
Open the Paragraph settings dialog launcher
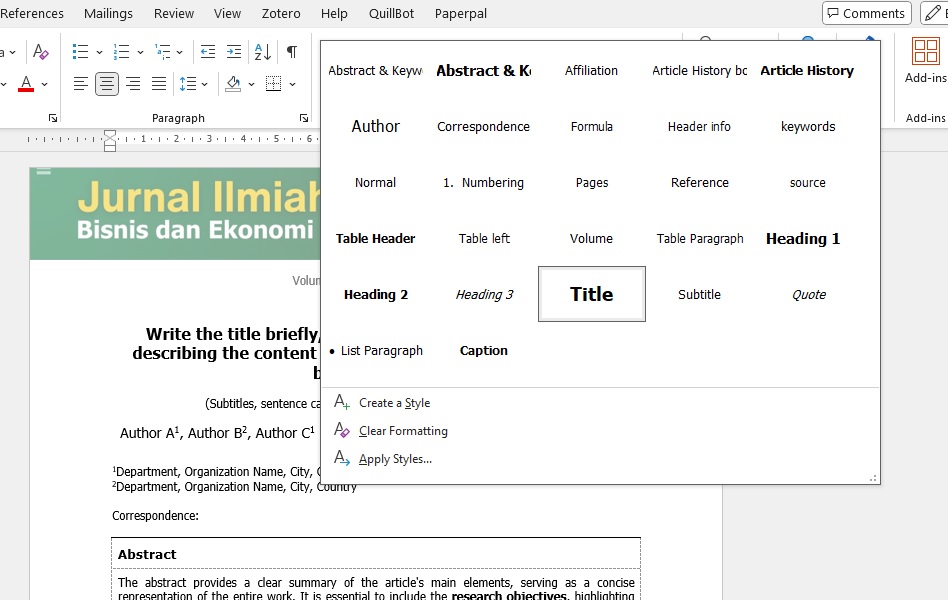pyautogui.click(x=304, y=118)
